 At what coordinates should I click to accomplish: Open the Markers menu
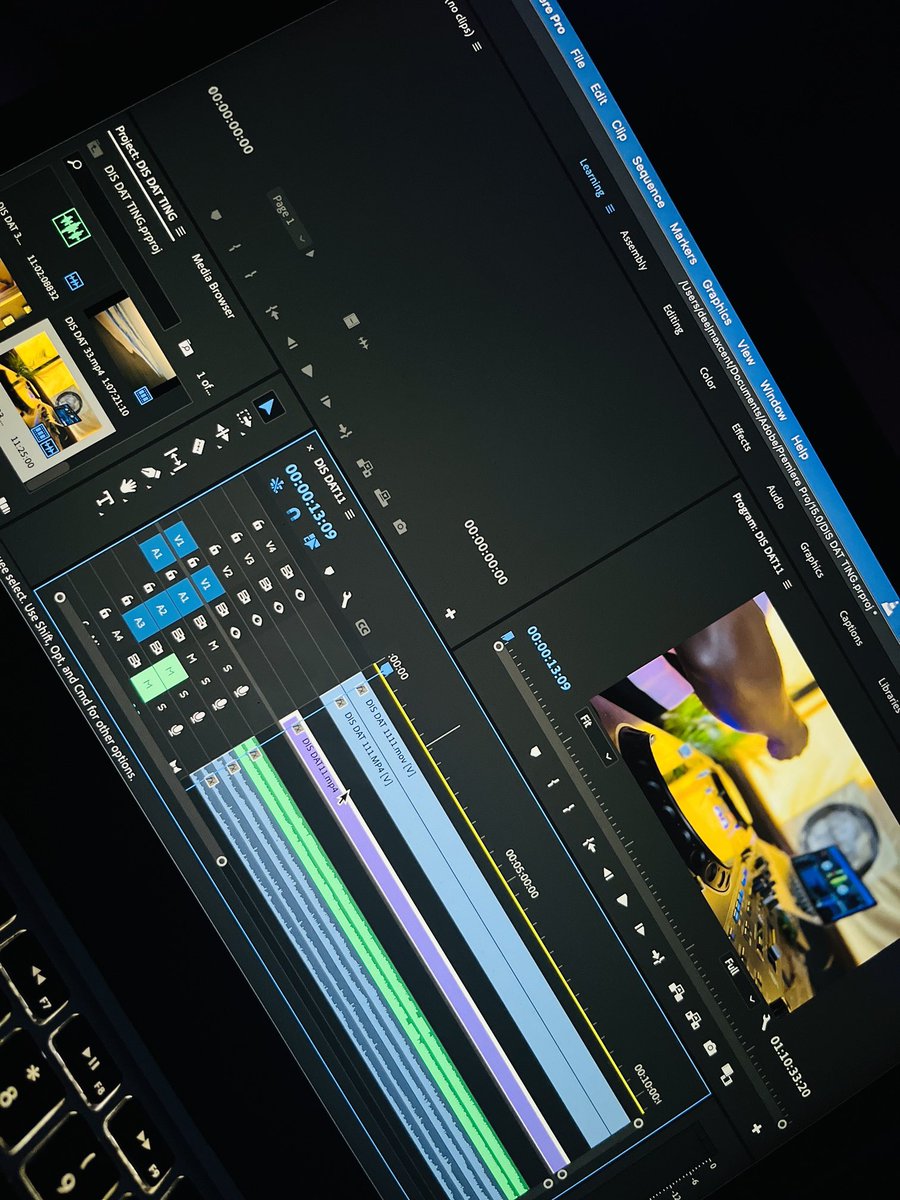[684, 245]
